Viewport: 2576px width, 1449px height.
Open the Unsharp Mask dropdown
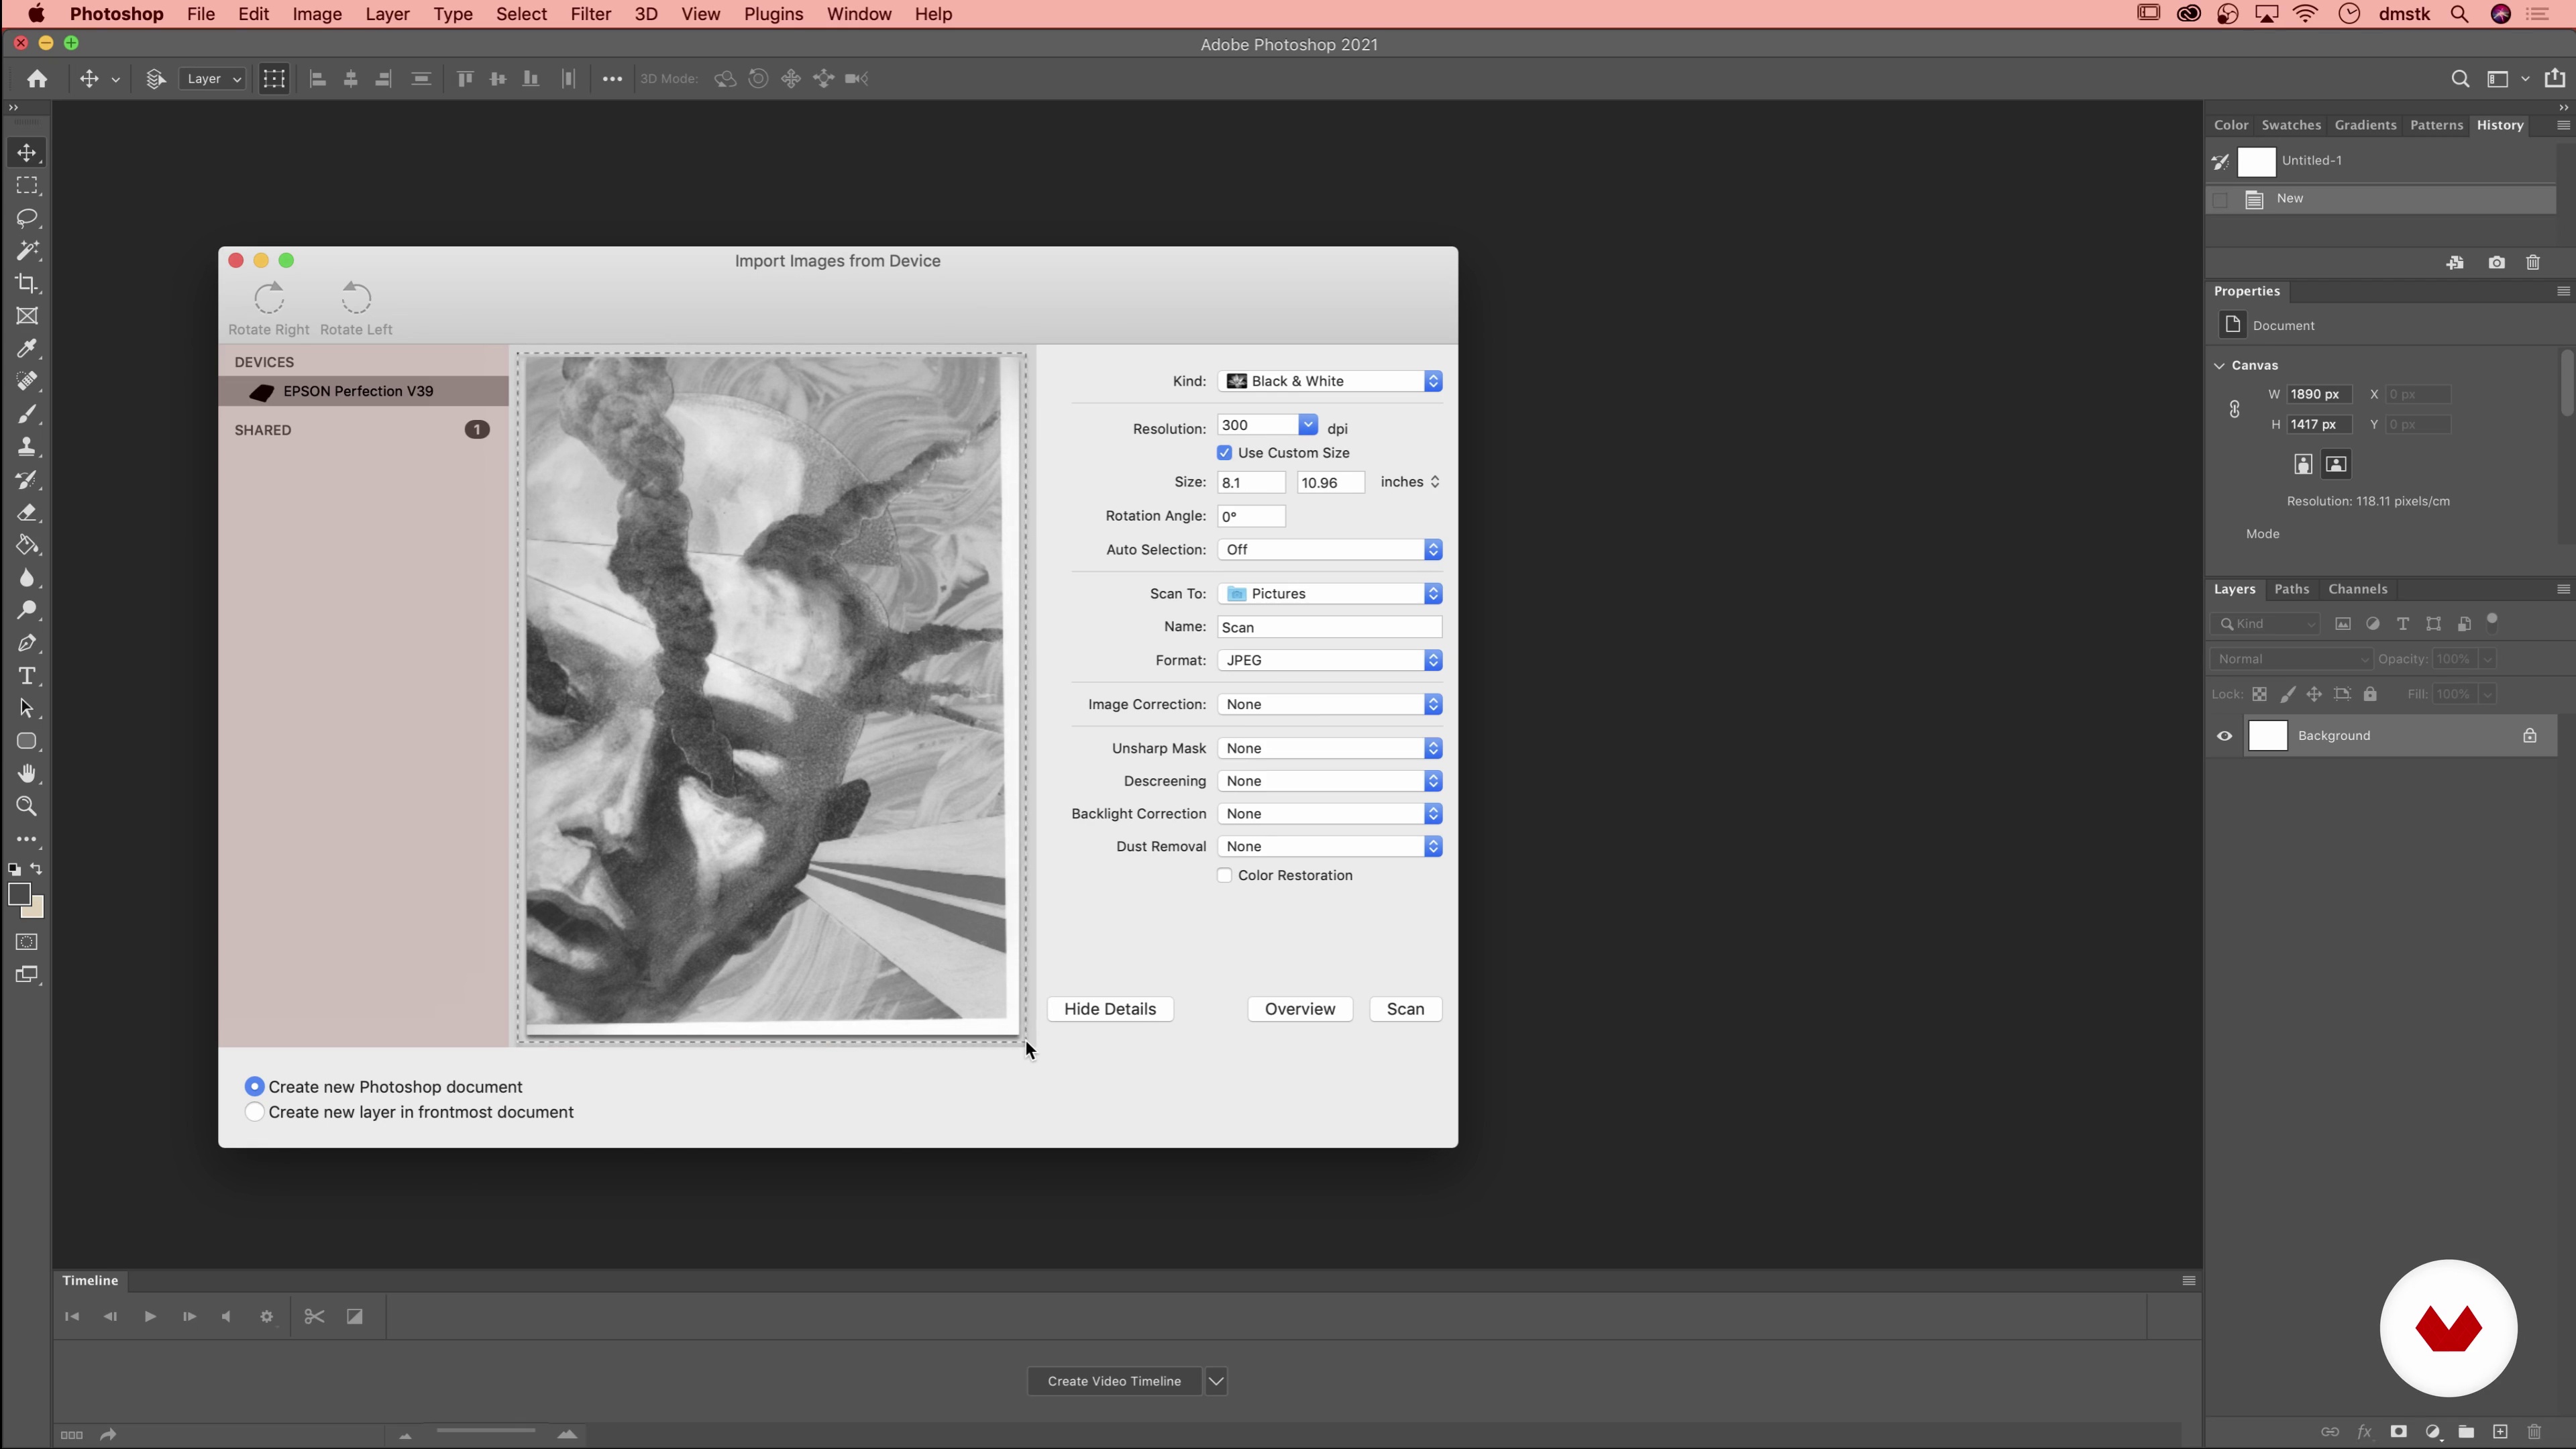[1330, 749]
